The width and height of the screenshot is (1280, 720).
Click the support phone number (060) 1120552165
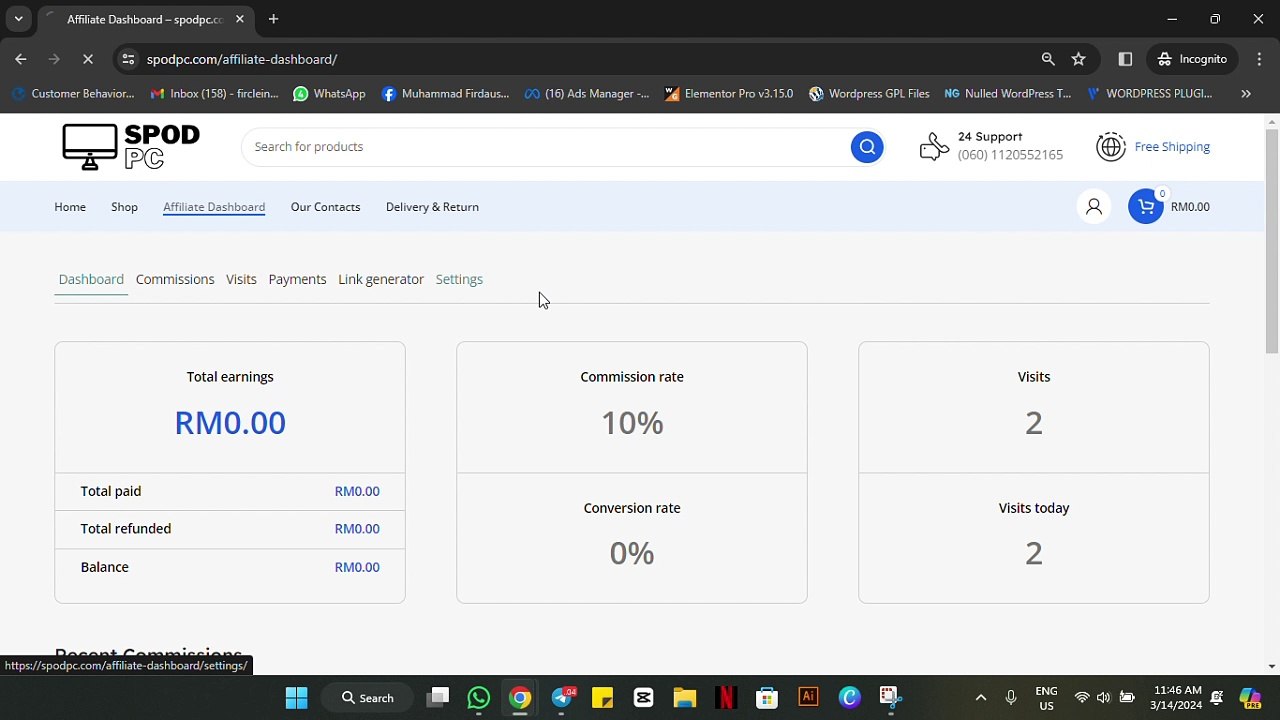click(1010, 155)
